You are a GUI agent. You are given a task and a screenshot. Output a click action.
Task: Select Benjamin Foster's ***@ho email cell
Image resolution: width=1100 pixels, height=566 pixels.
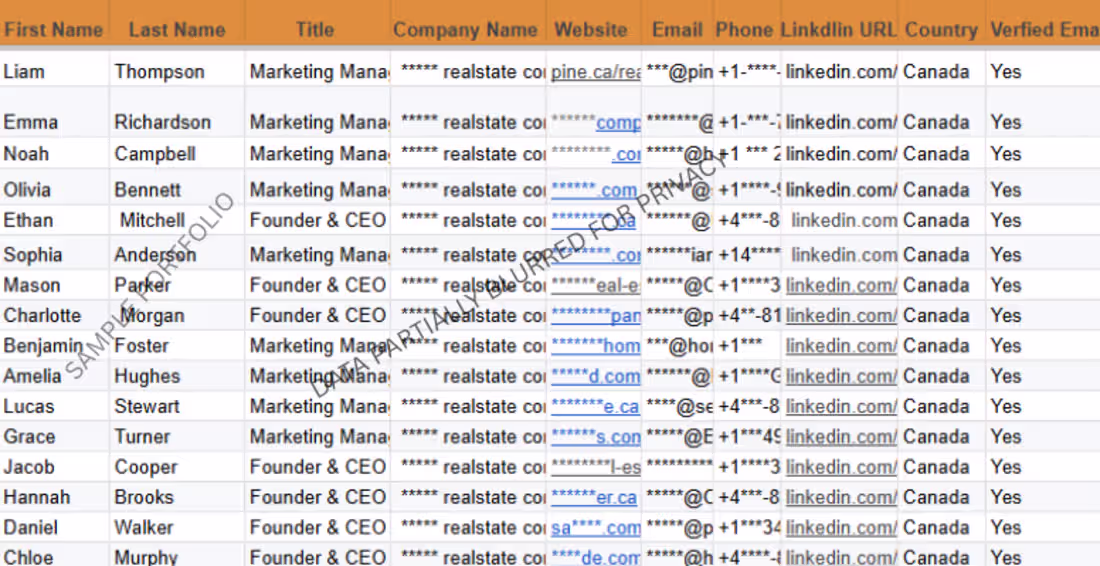pyautogui.click(x=679, y=346)
